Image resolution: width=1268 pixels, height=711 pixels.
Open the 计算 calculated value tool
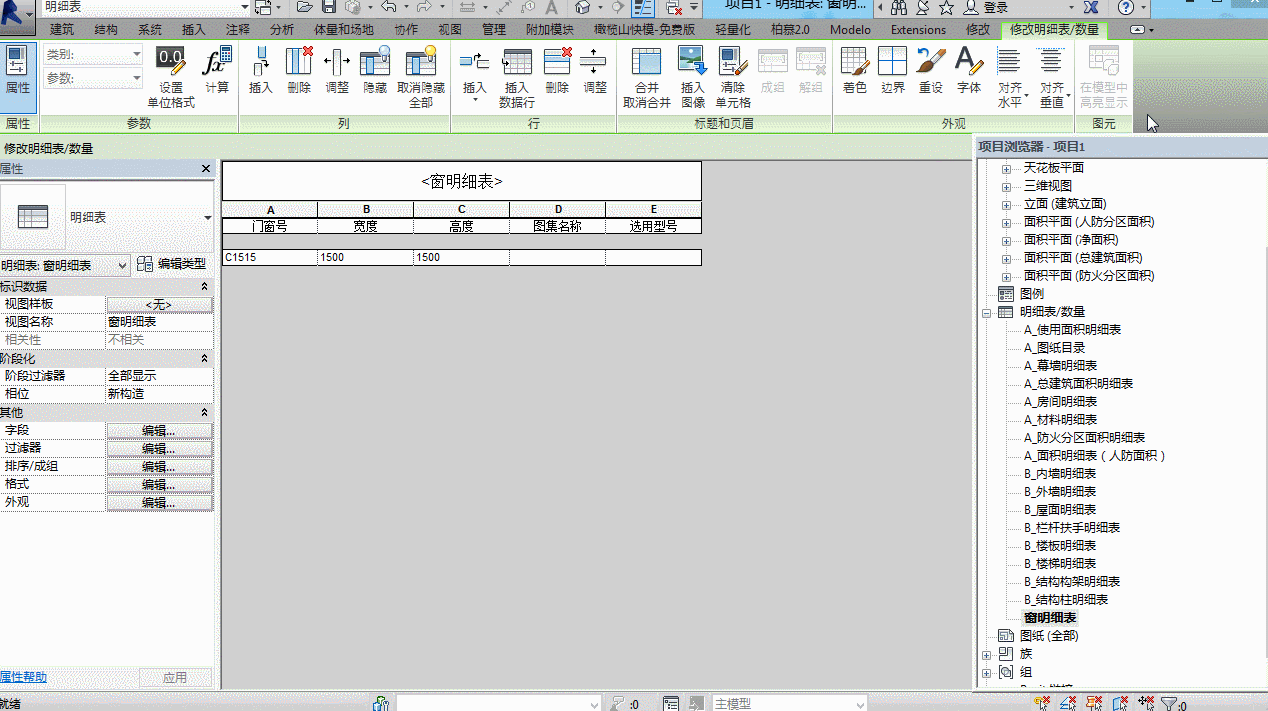(x=217, y=70)
